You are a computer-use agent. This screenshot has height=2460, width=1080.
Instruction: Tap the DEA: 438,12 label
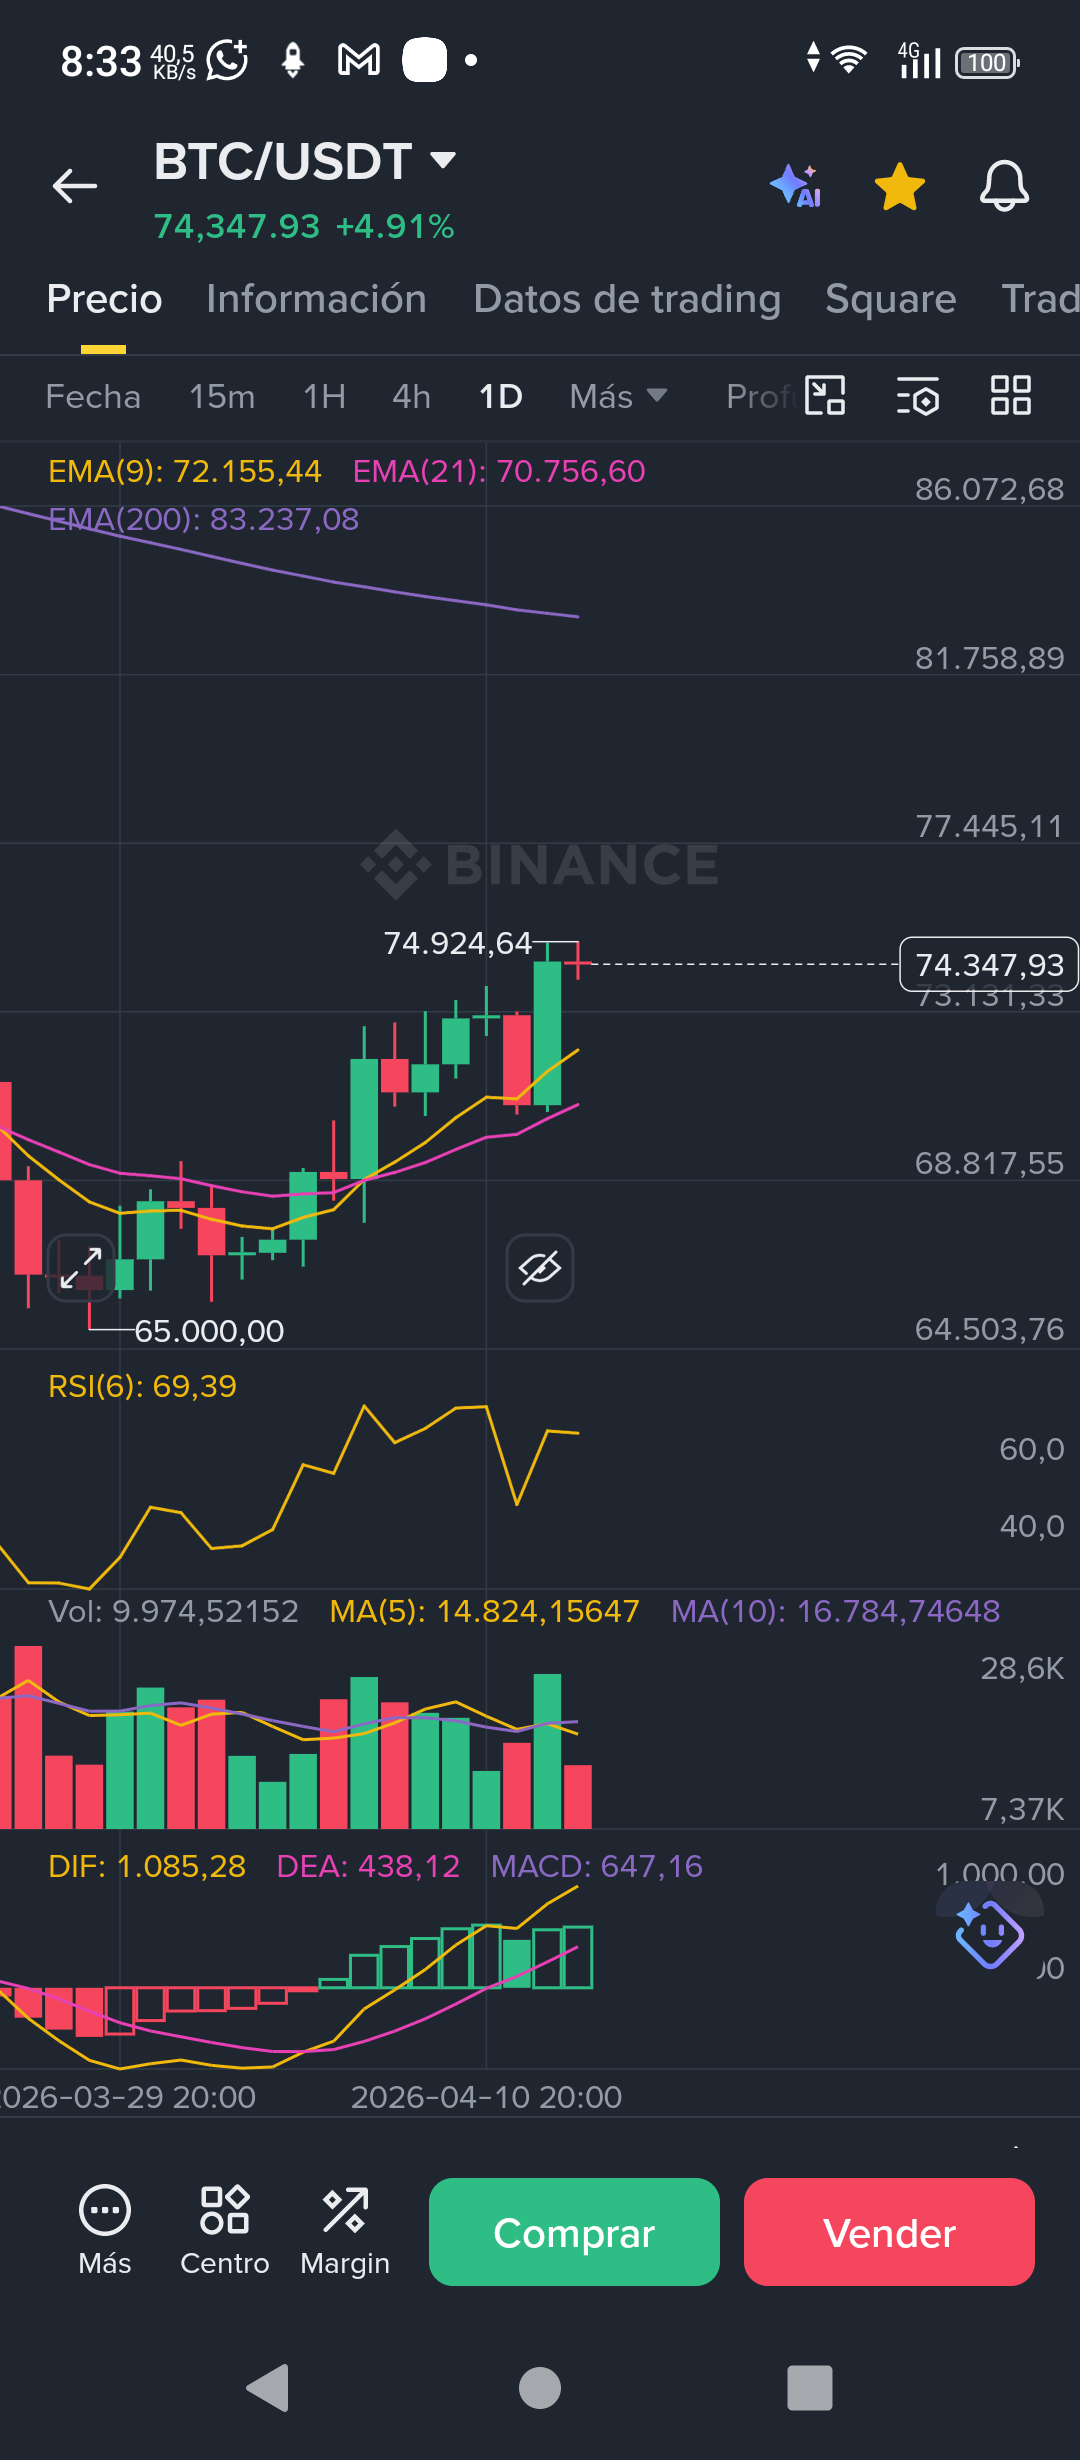coord(368,1866)
